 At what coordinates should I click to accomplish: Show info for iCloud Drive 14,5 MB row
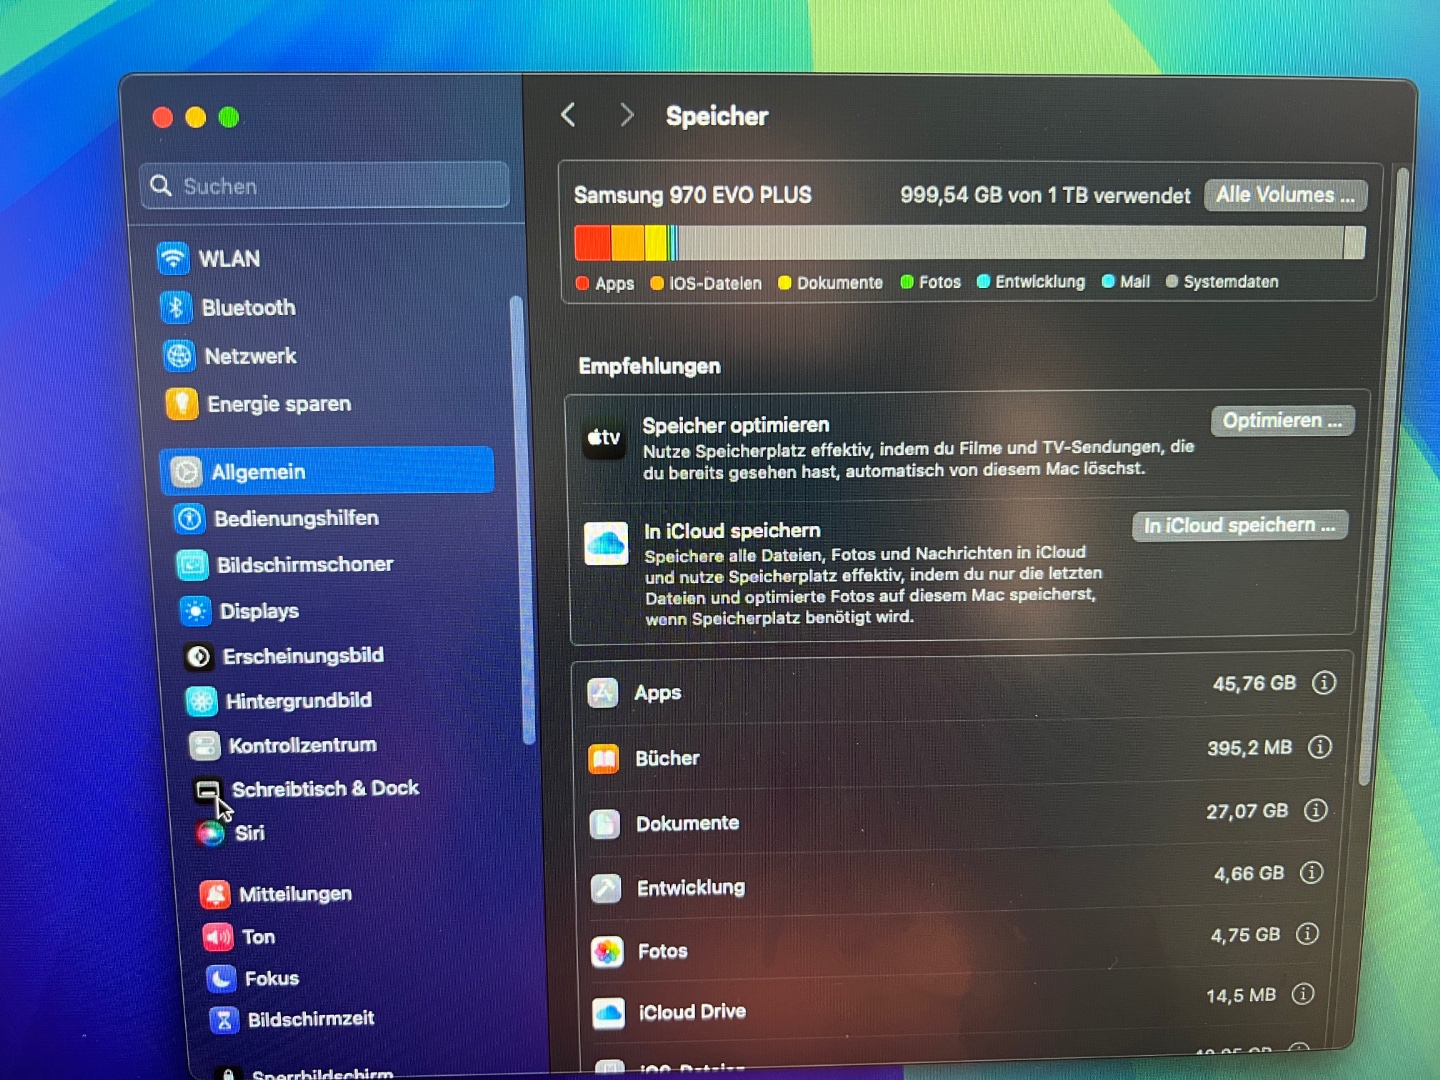tap(1303, 994)
